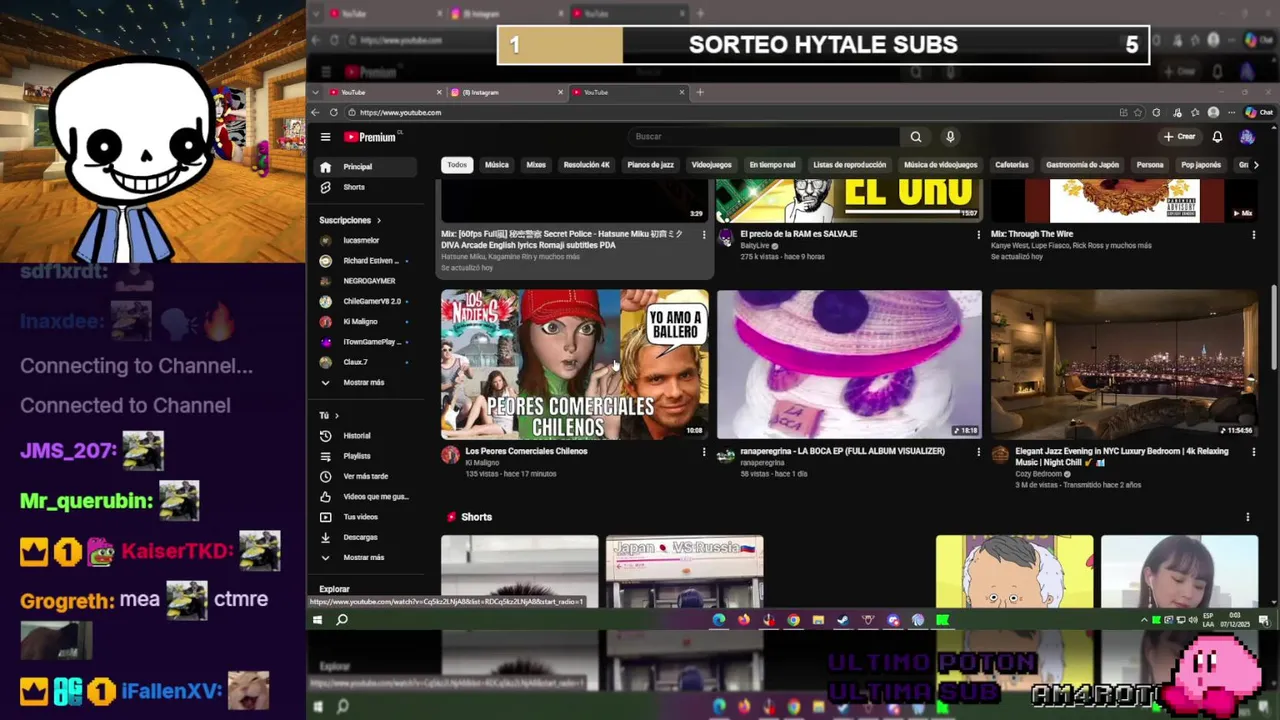This screenshot has height=720, width=1280.
Task: Select the Resolución 4K chip
Action: [x=586, y=165]
